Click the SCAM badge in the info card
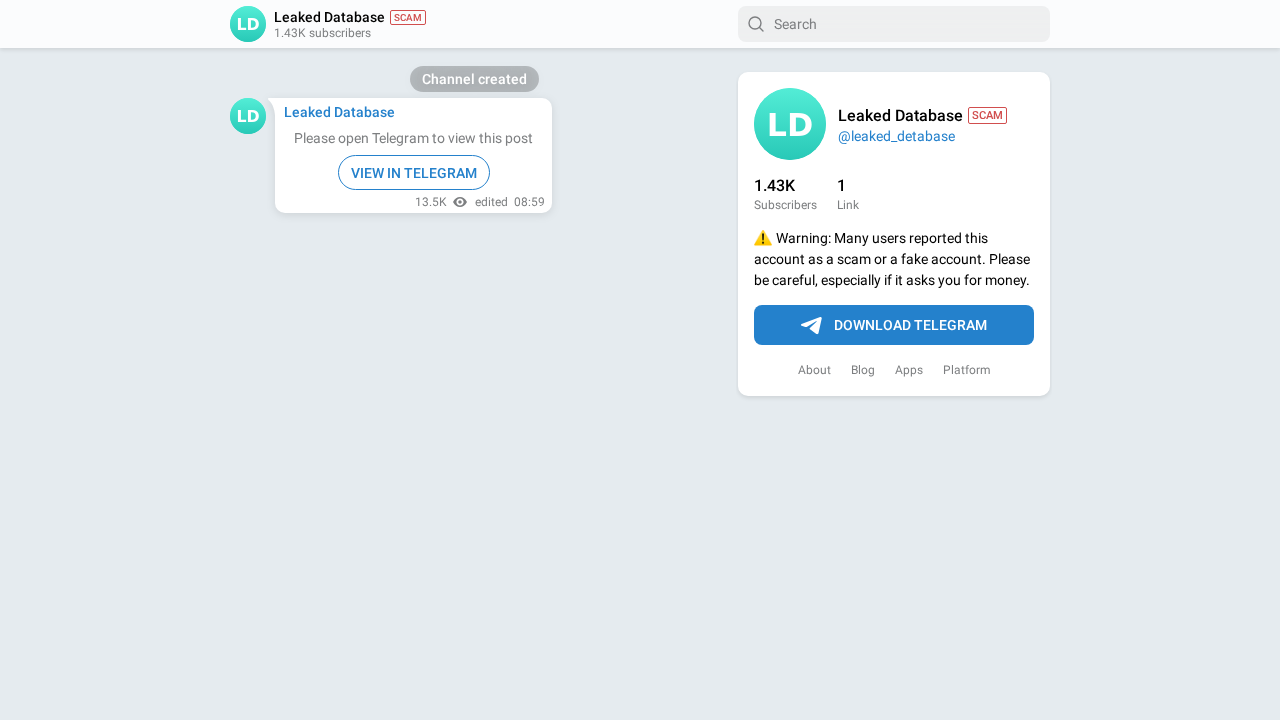1280x720 pixels. click(x=987, y=115)
